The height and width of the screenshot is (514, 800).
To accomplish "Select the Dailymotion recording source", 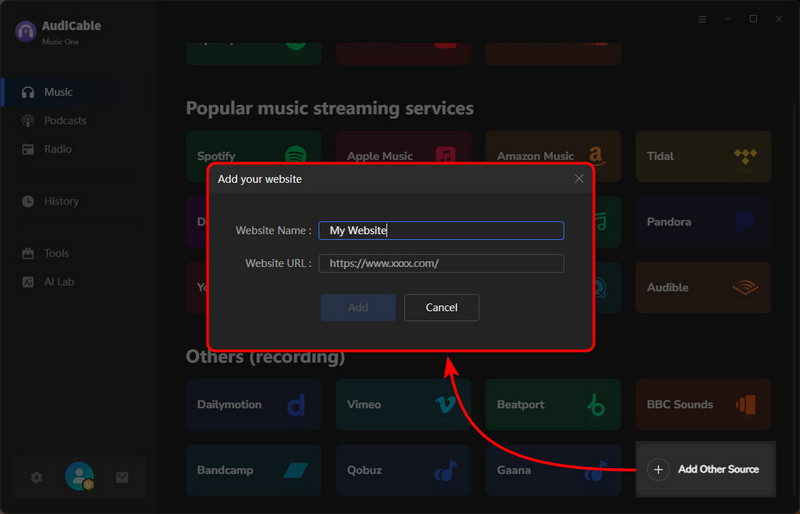I will pyautogui.click(x=254, y=404).
